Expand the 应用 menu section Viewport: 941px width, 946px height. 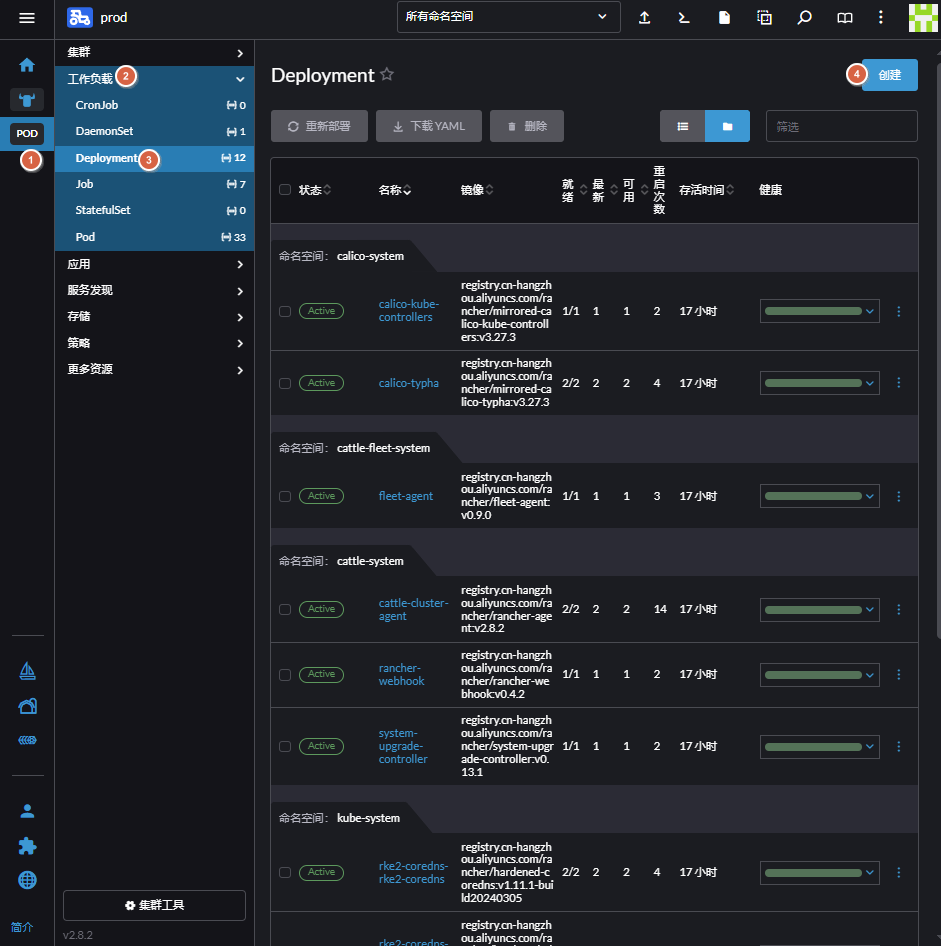pos(154,264)
